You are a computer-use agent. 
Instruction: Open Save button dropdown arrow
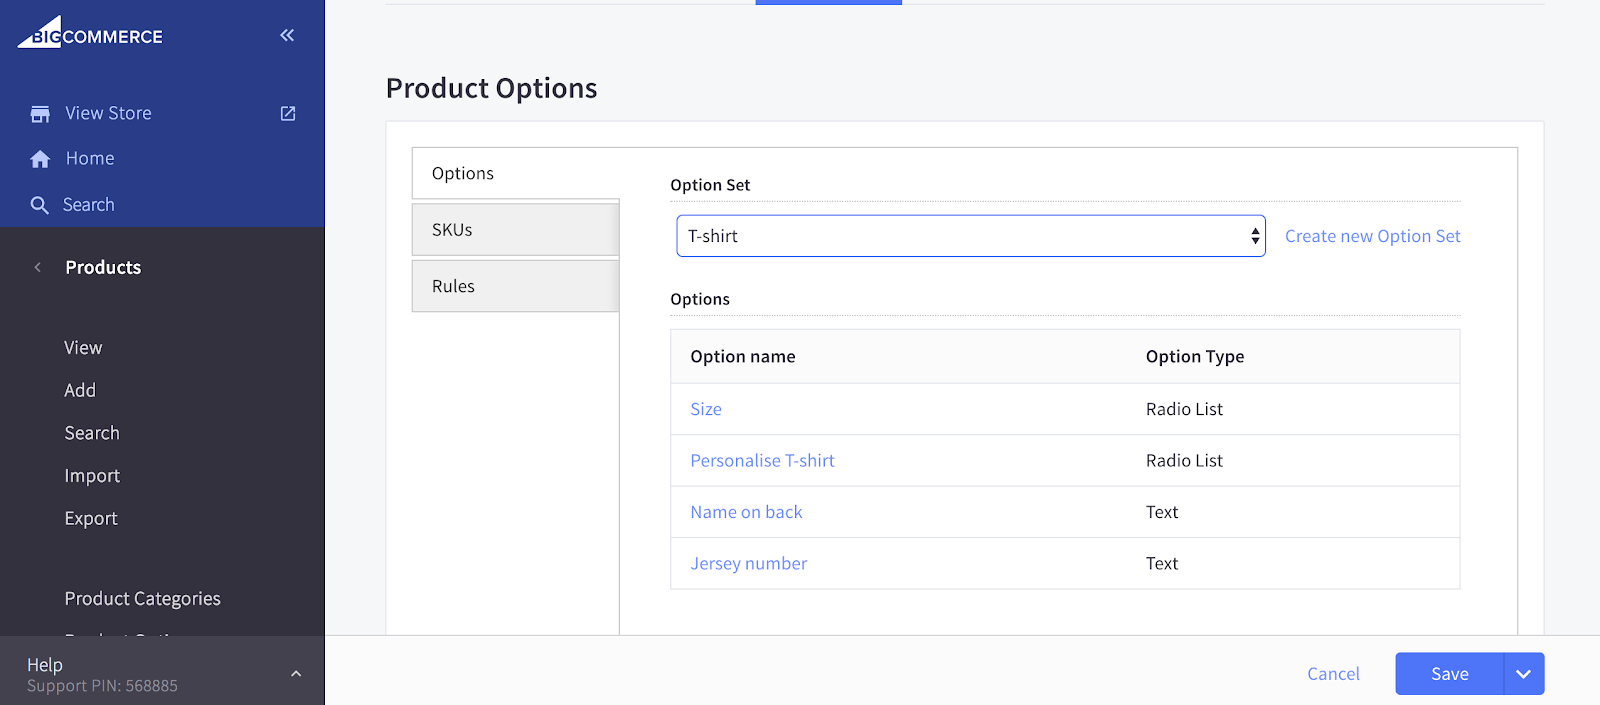tap(1523, 674)
